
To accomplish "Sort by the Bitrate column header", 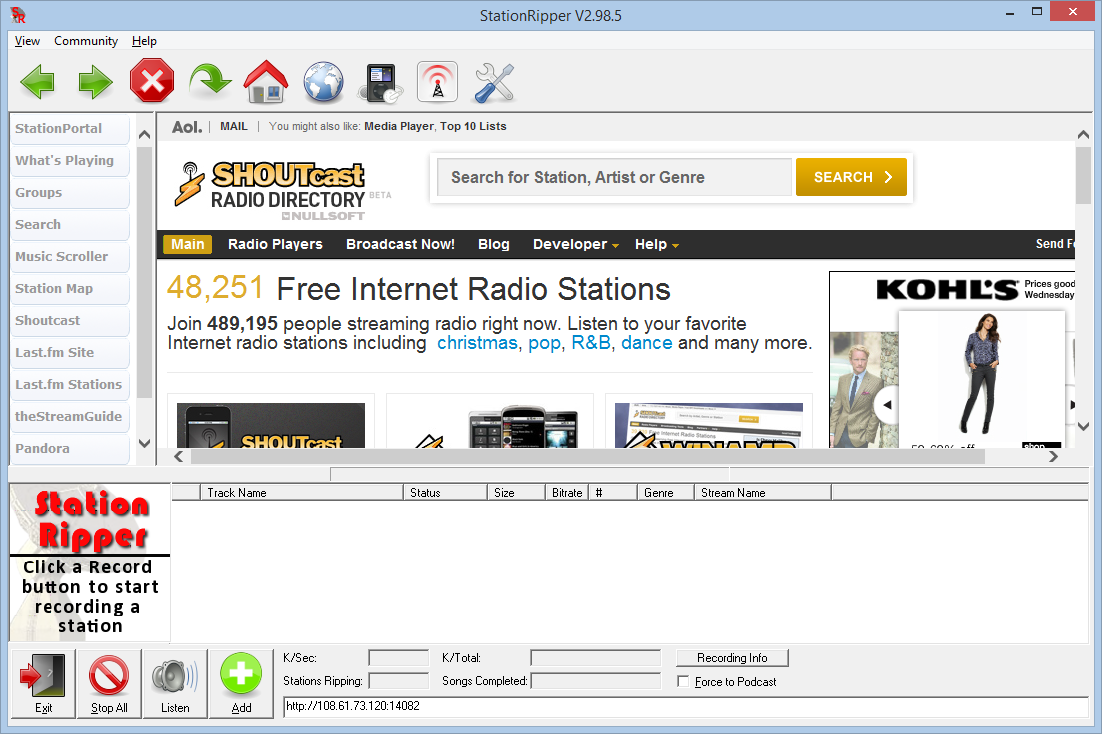I will pyautogui.click(x=566, y=493).
